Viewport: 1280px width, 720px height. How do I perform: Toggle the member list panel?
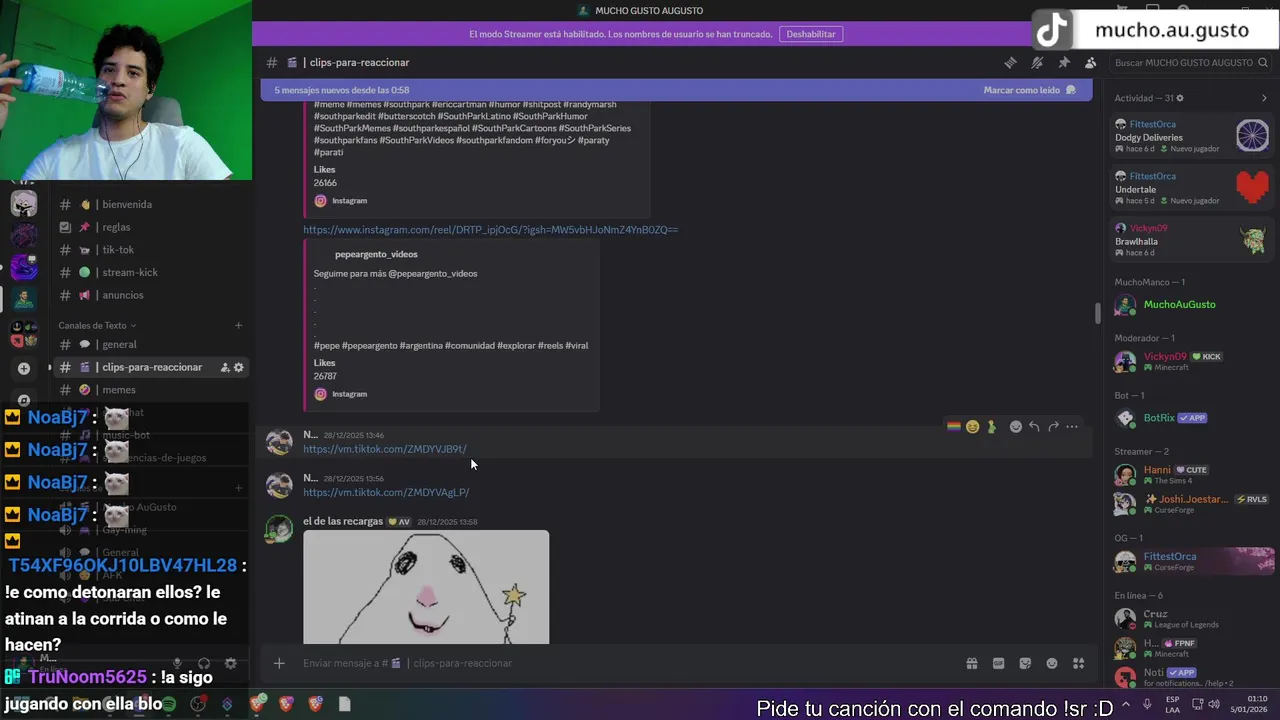click(x=1090, y=62)
